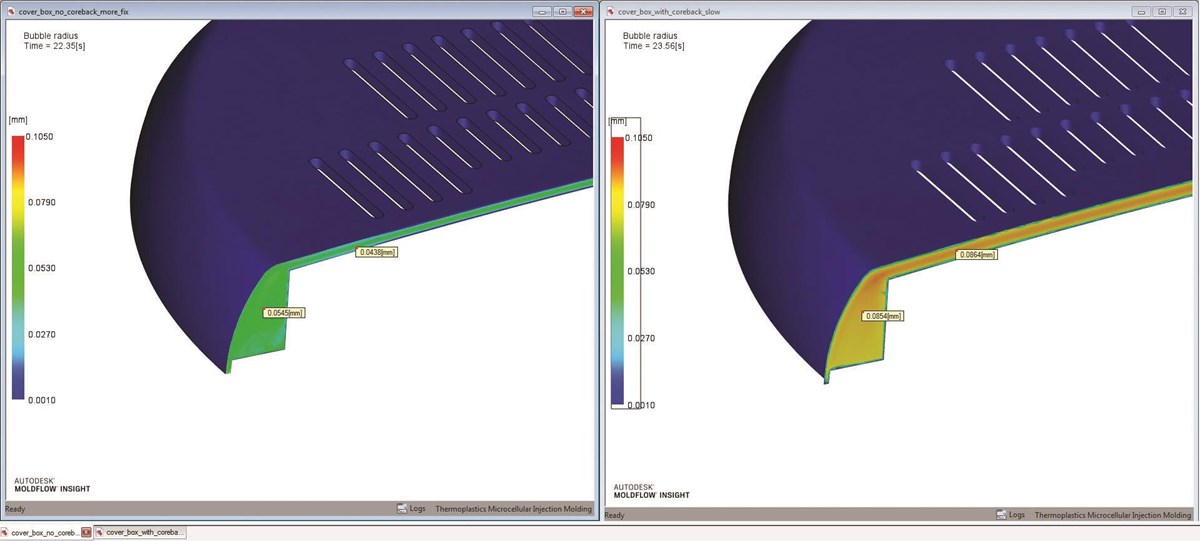
Task: Select the 0.0438[mm] probe label
Action: pos(377,252)
